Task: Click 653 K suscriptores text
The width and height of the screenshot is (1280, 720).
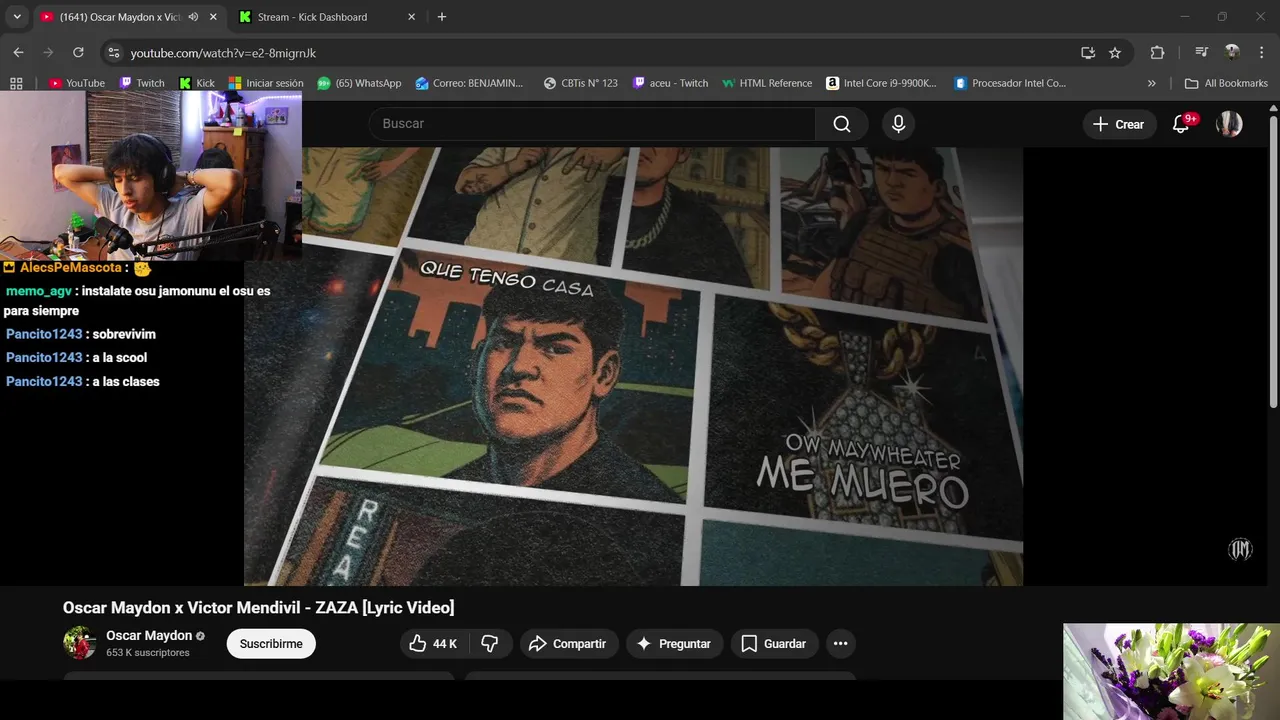Action: click(148, 653)
